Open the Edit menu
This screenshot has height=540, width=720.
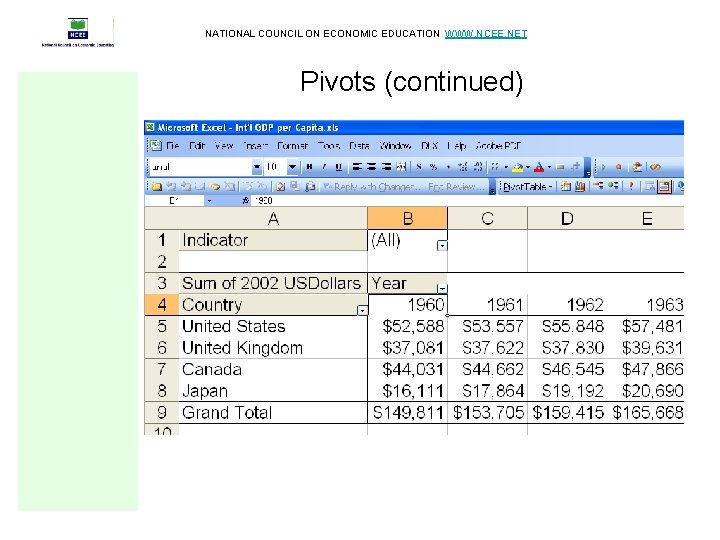pos(197,146)
